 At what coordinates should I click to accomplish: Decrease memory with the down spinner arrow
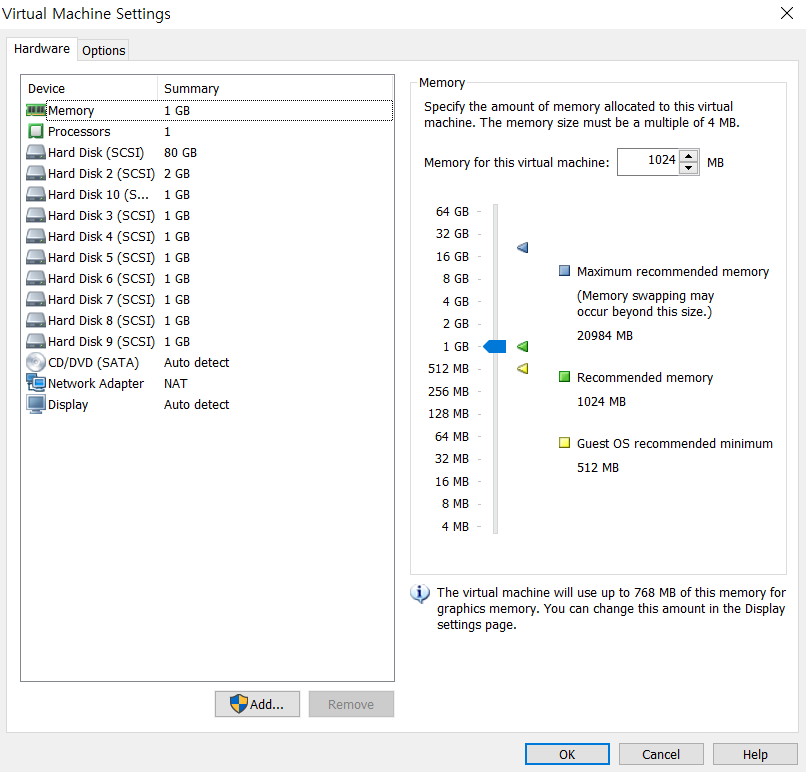[689, 168]
